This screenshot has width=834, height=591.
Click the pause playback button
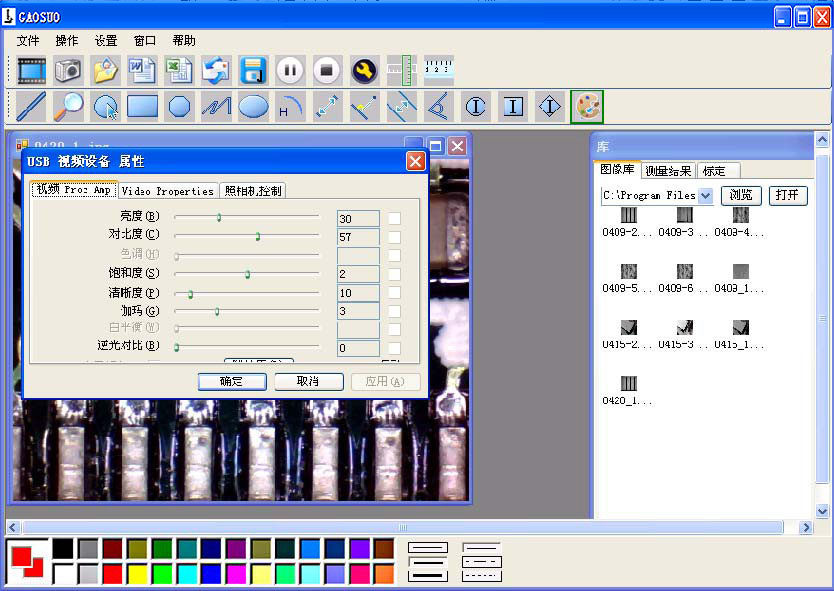point(290,70)
